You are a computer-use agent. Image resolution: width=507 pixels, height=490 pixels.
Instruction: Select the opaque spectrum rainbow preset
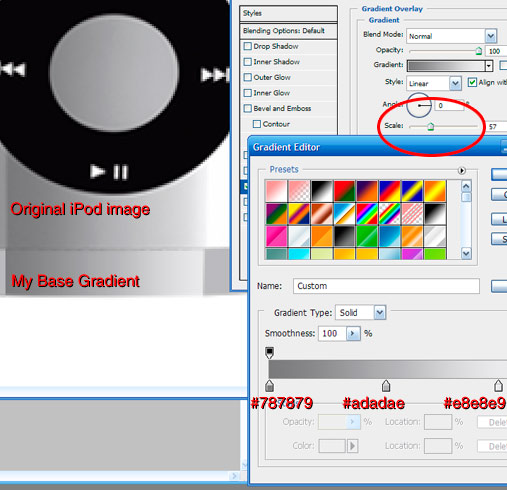click(x=367, y=214)
